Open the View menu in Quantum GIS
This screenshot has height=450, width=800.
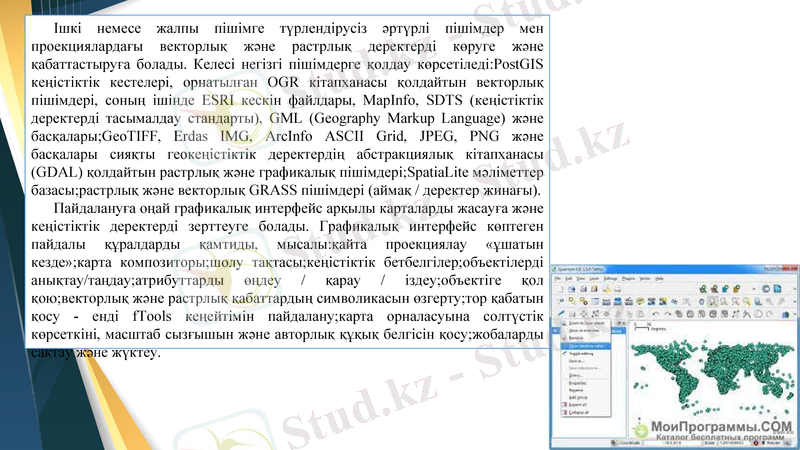[x=581, y=279]
